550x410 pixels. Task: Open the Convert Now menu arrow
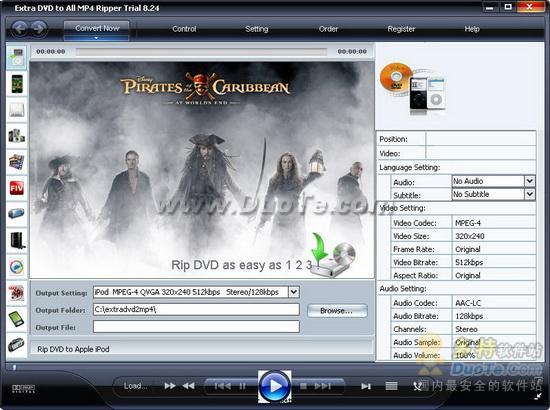point(96,38)
